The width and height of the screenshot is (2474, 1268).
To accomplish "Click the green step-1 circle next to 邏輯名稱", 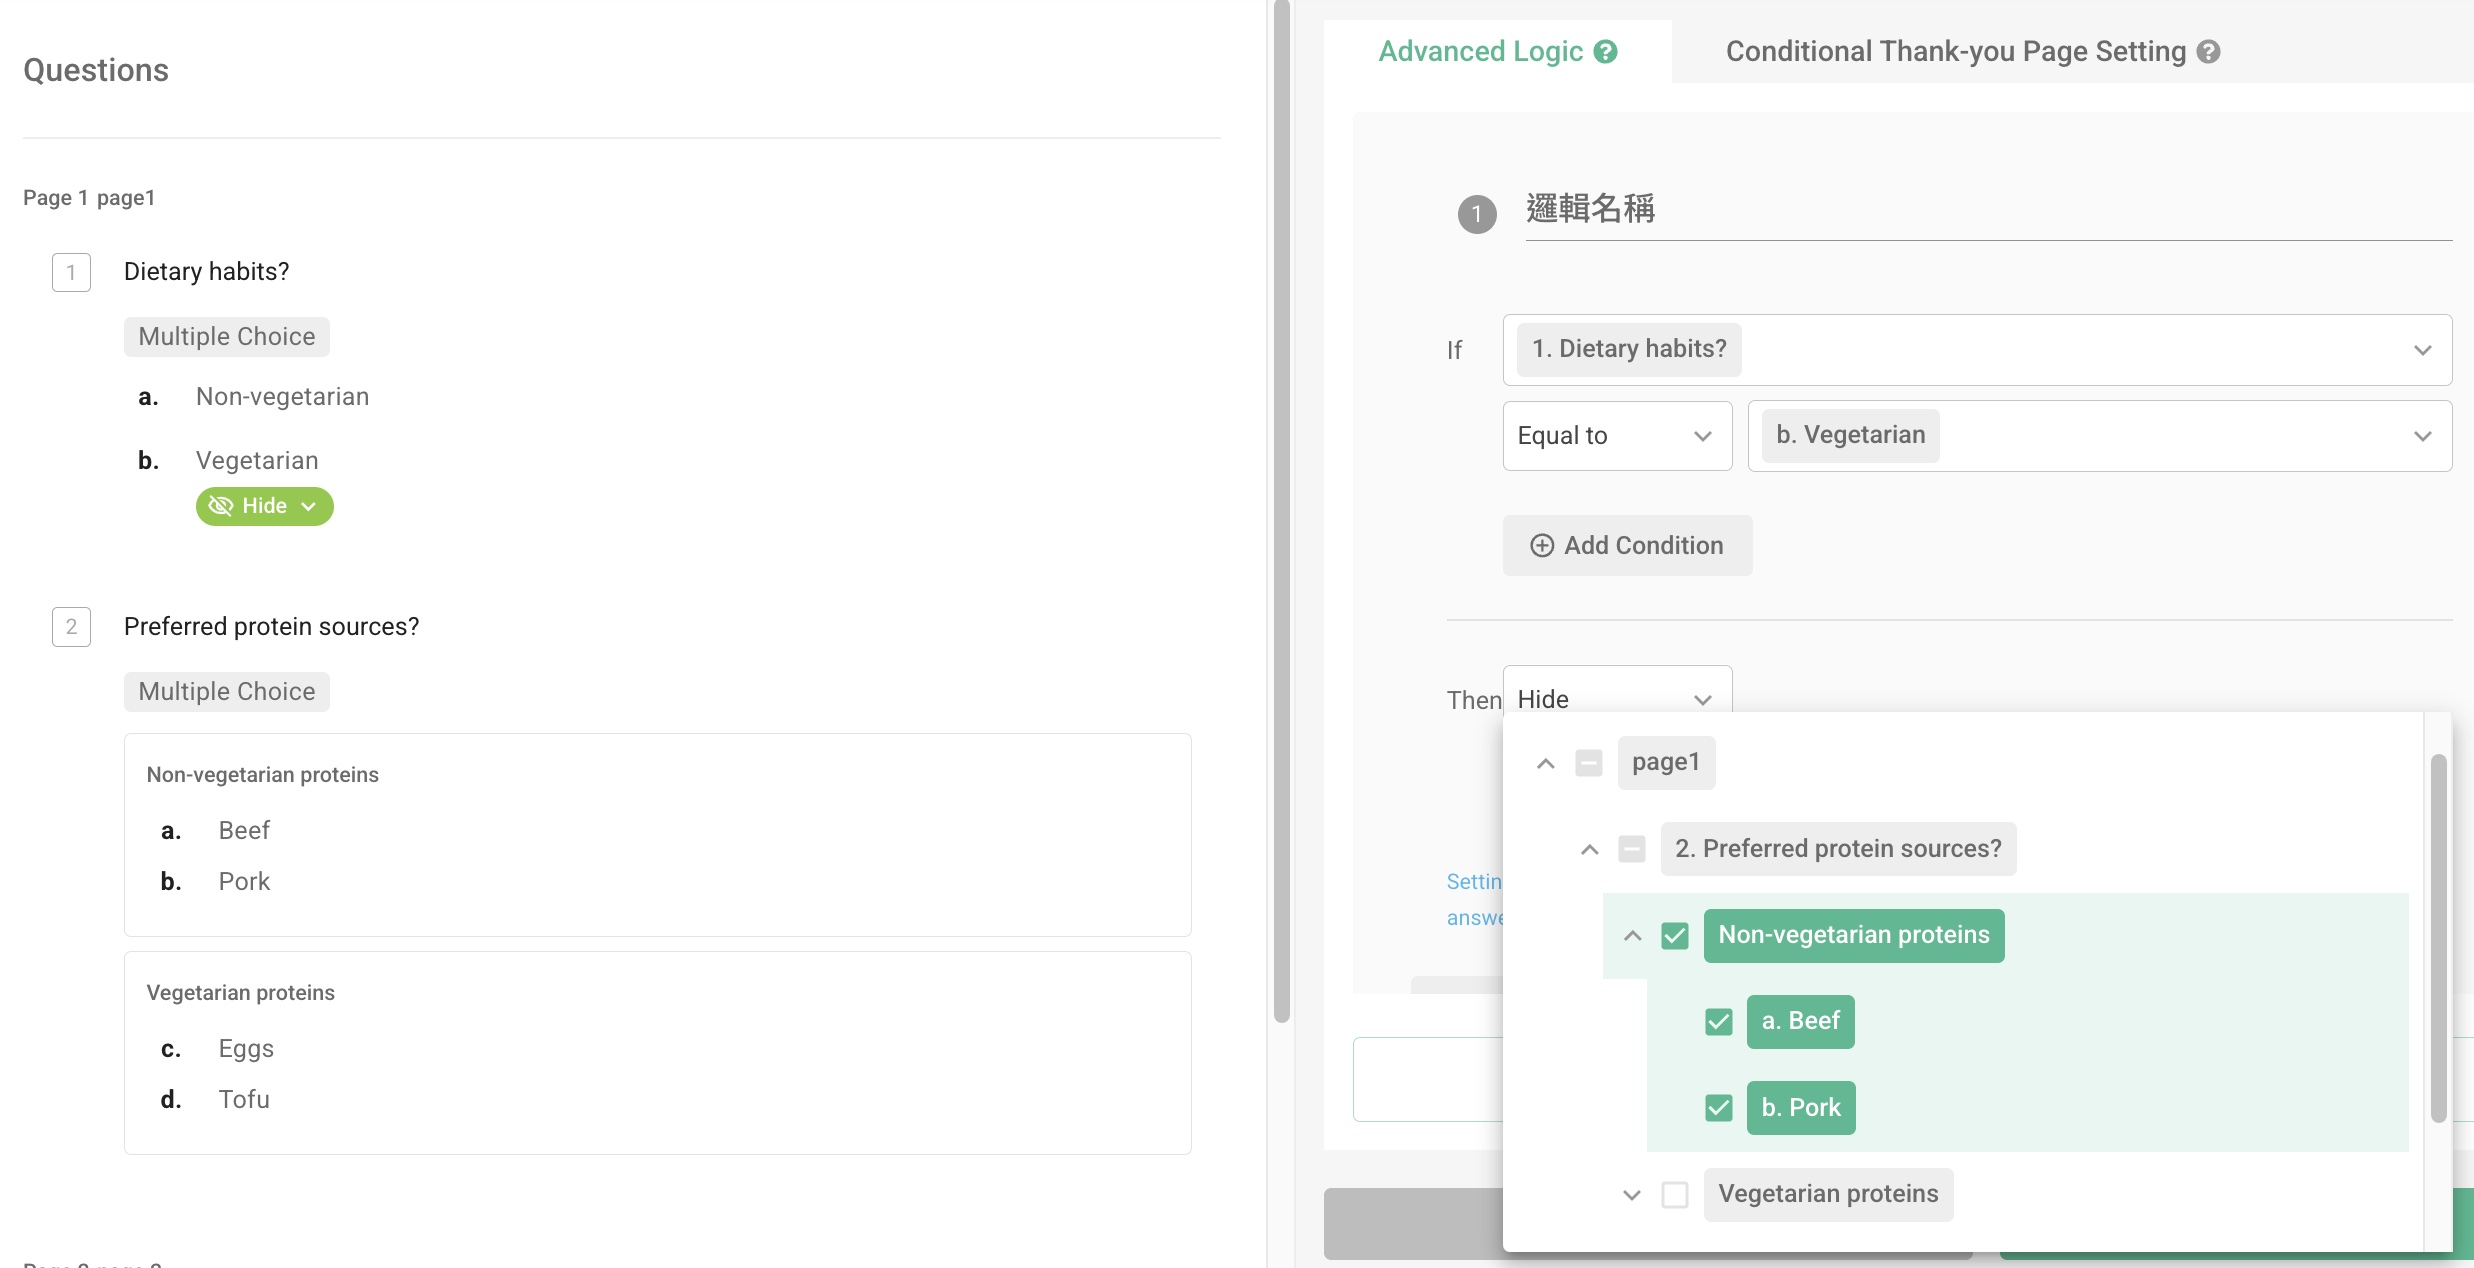I will tap(1477, 214).
